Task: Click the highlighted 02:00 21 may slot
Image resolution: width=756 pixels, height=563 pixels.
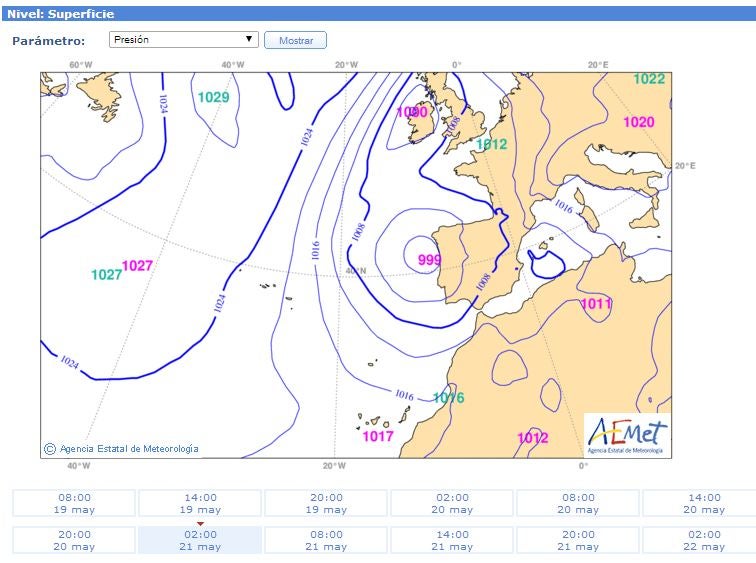Action: click(x=200, y=540)
